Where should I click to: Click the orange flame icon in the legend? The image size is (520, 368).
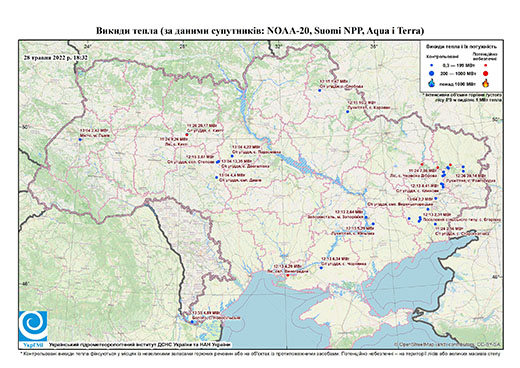coord(486,83)
